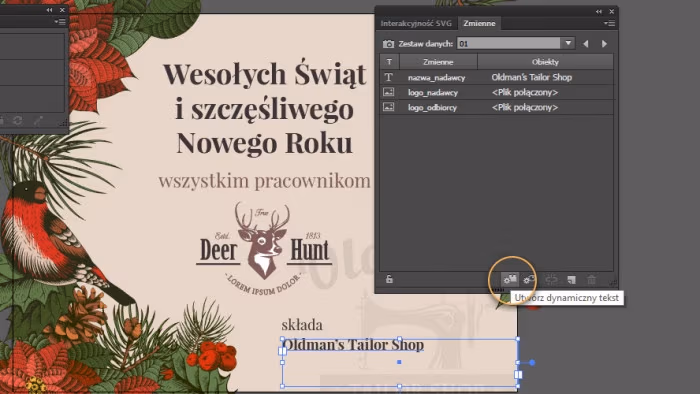Delete variable using the trash icon
Screen dimensions: 700x394
(592, 280)
